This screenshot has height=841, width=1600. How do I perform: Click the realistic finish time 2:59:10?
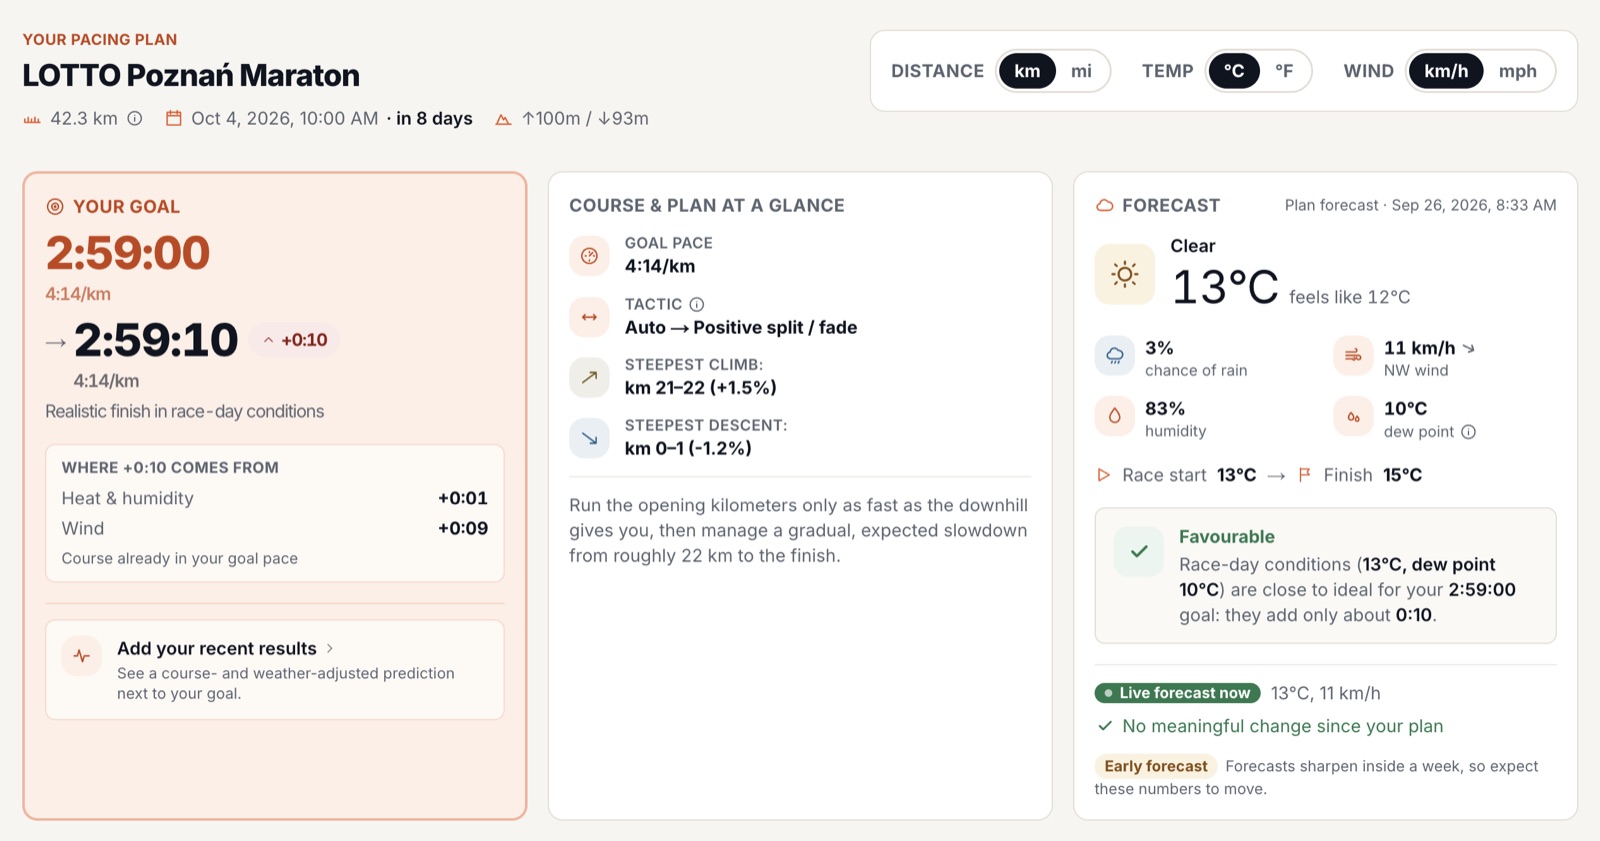[x=156, y=340]
